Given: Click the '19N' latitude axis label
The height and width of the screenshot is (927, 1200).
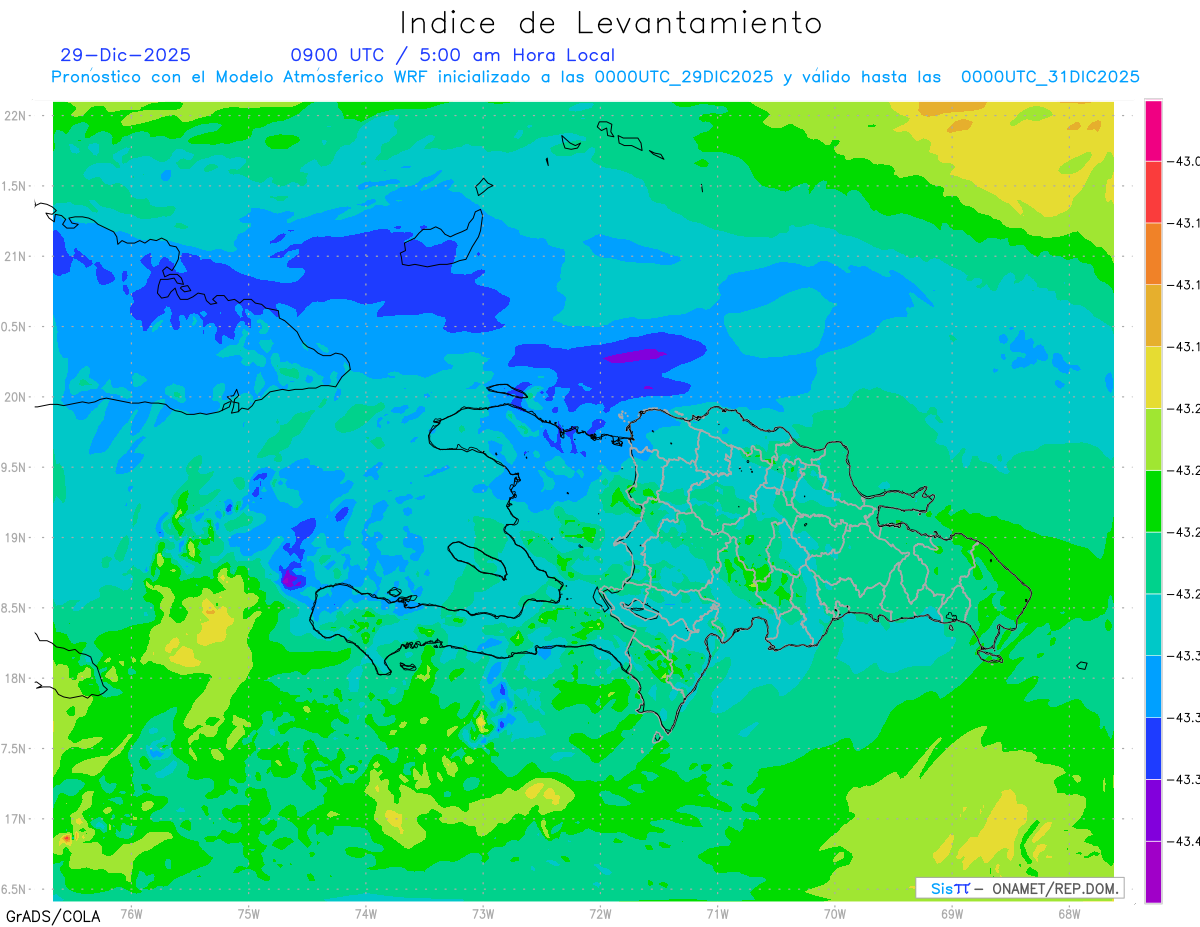Looking at the screenshot, I should 17,537.
